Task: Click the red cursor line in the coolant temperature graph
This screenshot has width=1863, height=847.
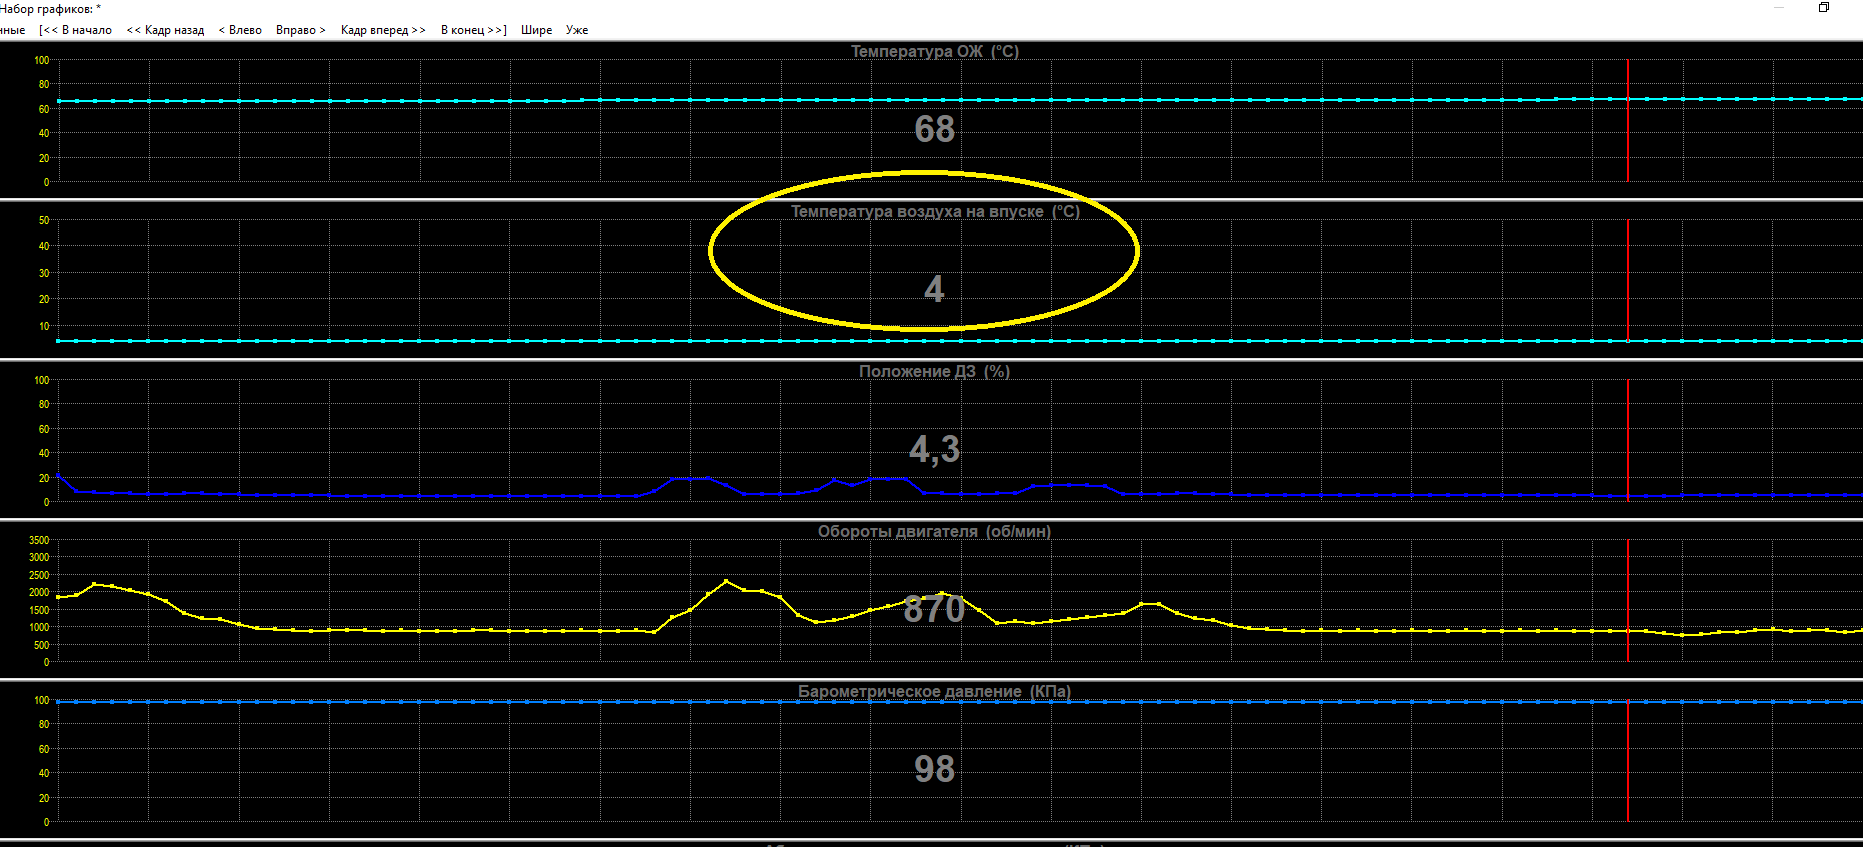Action: pyautogui.click(x=1628, y=120)
